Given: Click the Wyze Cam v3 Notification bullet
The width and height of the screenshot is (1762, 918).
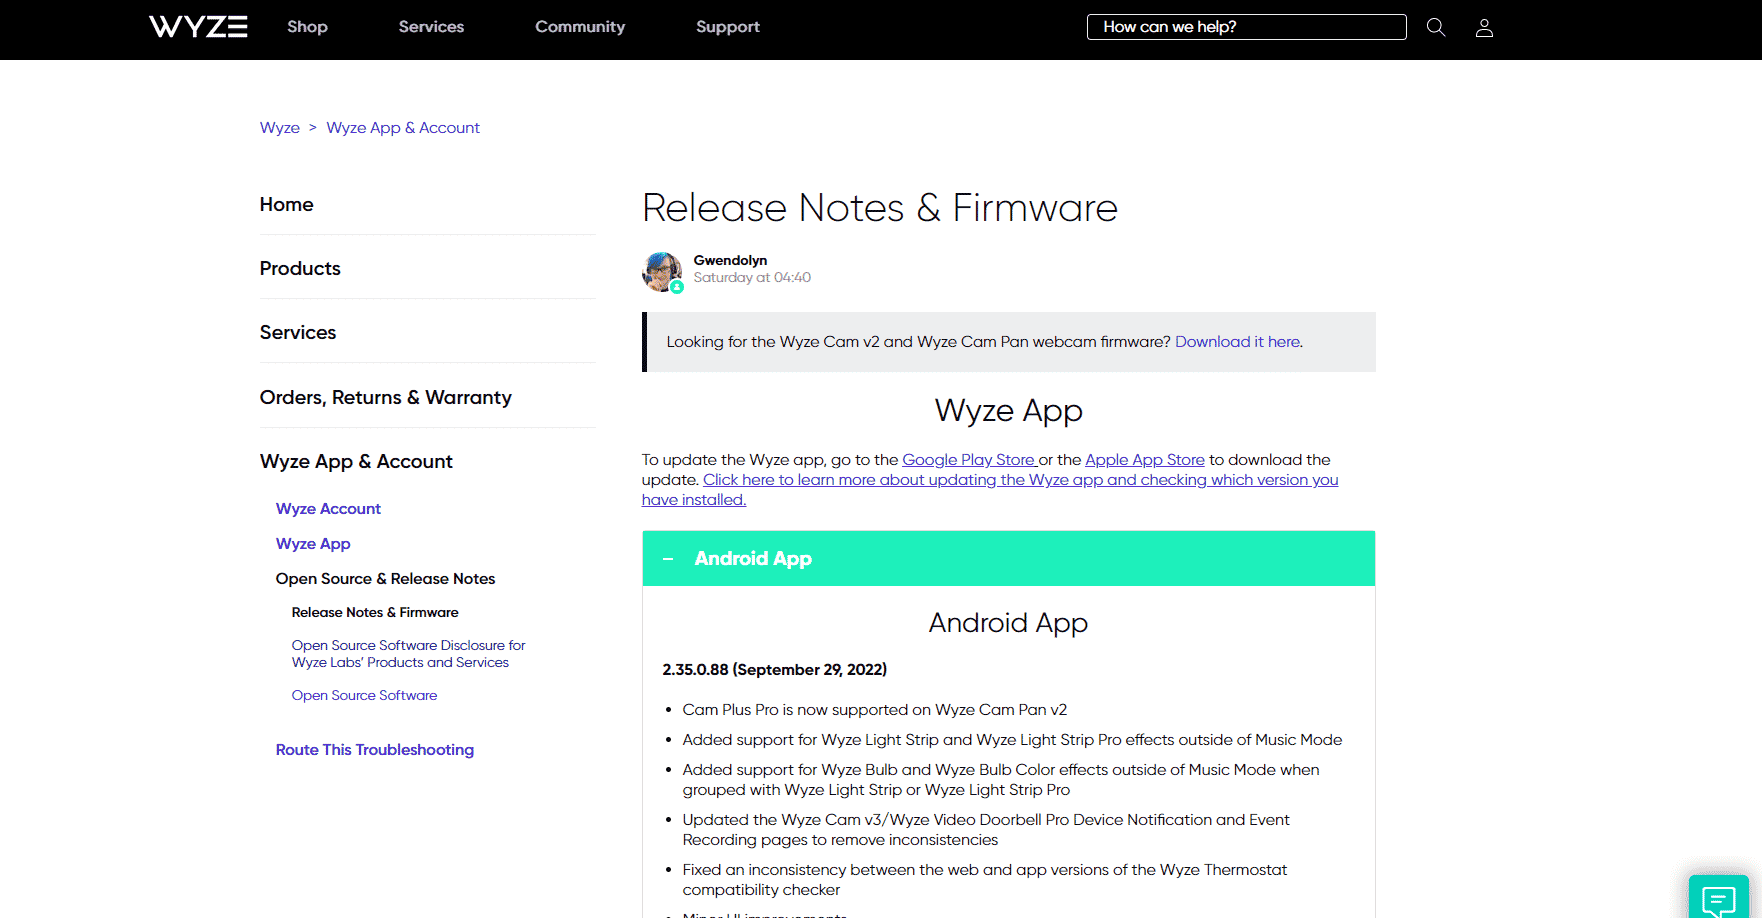Looking at the screenshot, I should point(986,830).
